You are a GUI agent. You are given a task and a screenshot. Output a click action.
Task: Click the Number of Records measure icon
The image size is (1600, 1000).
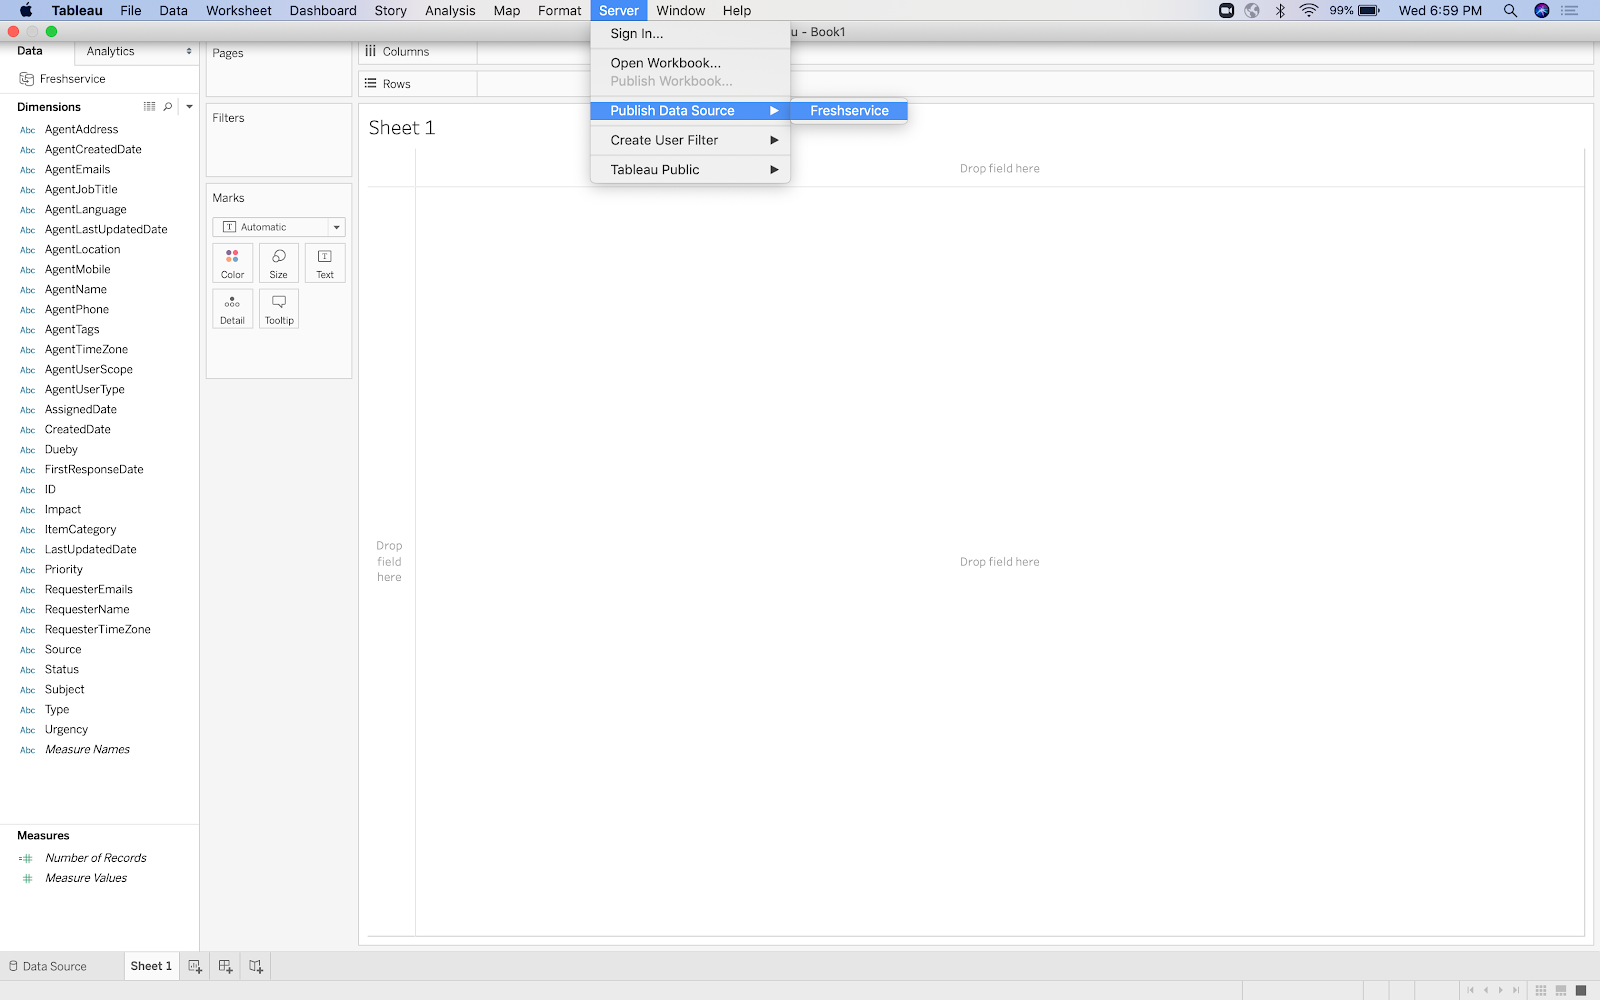(x=26, y=858)
